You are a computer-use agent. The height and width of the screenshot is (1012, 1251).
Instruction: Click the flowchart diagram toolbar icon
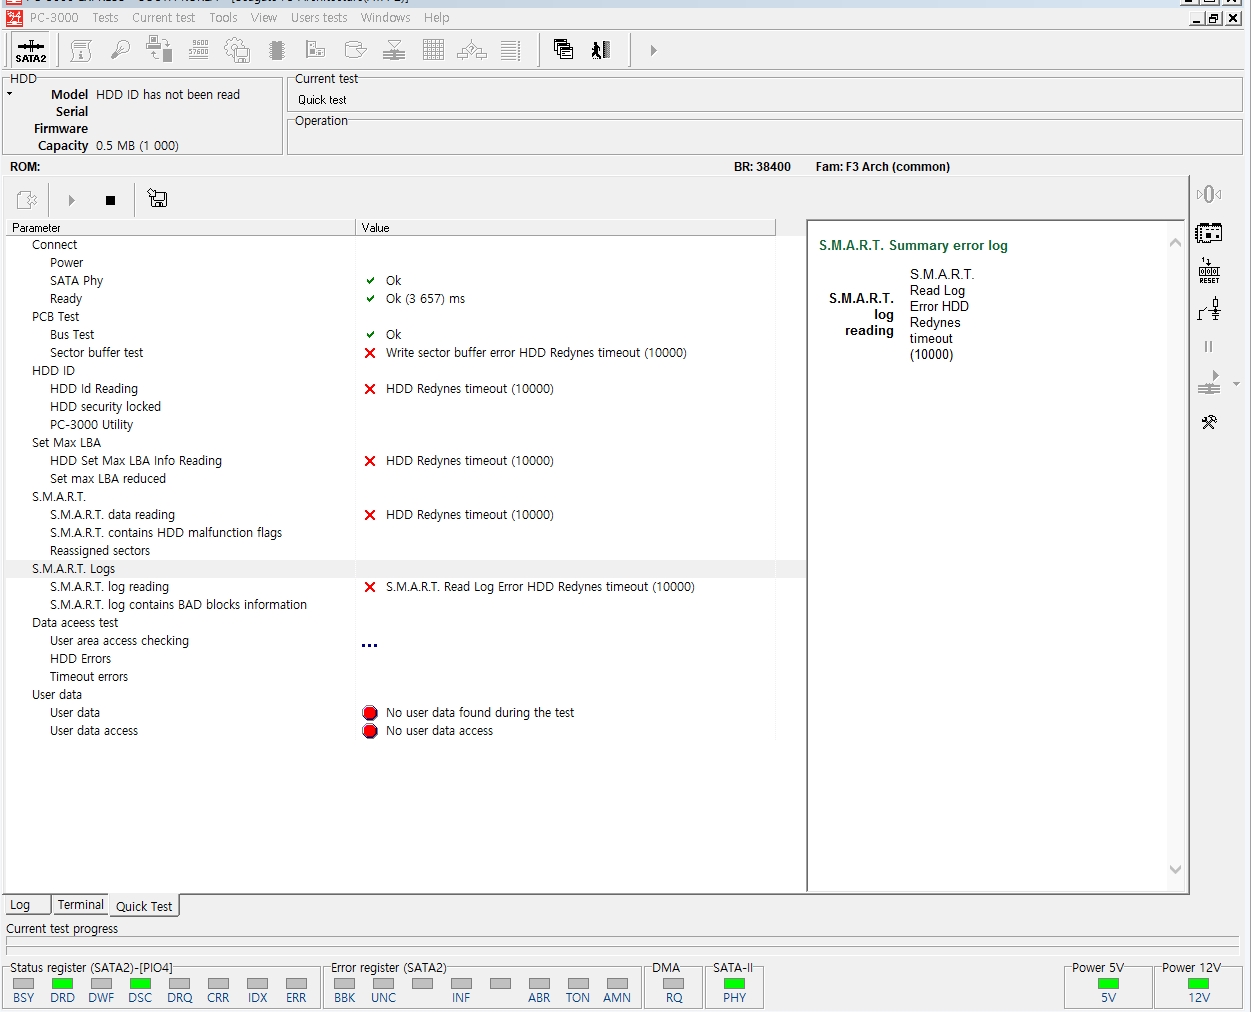click(x=472, y=50)
